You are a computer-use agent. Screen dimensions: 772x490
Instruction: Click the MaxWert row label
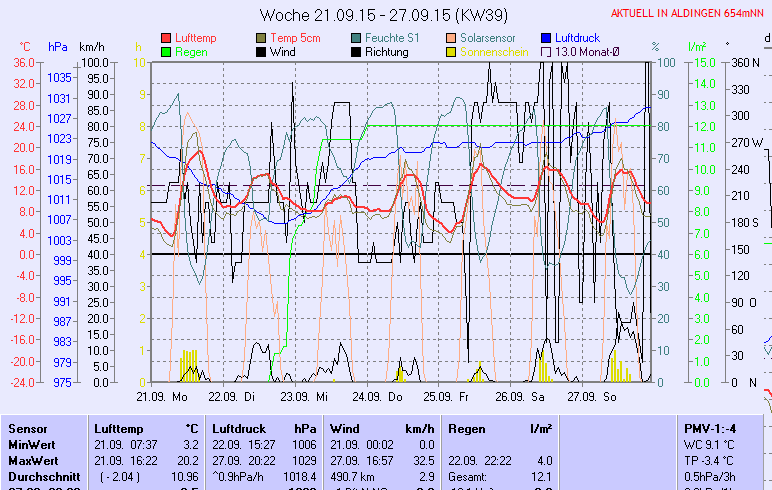[x=32, y=460]
